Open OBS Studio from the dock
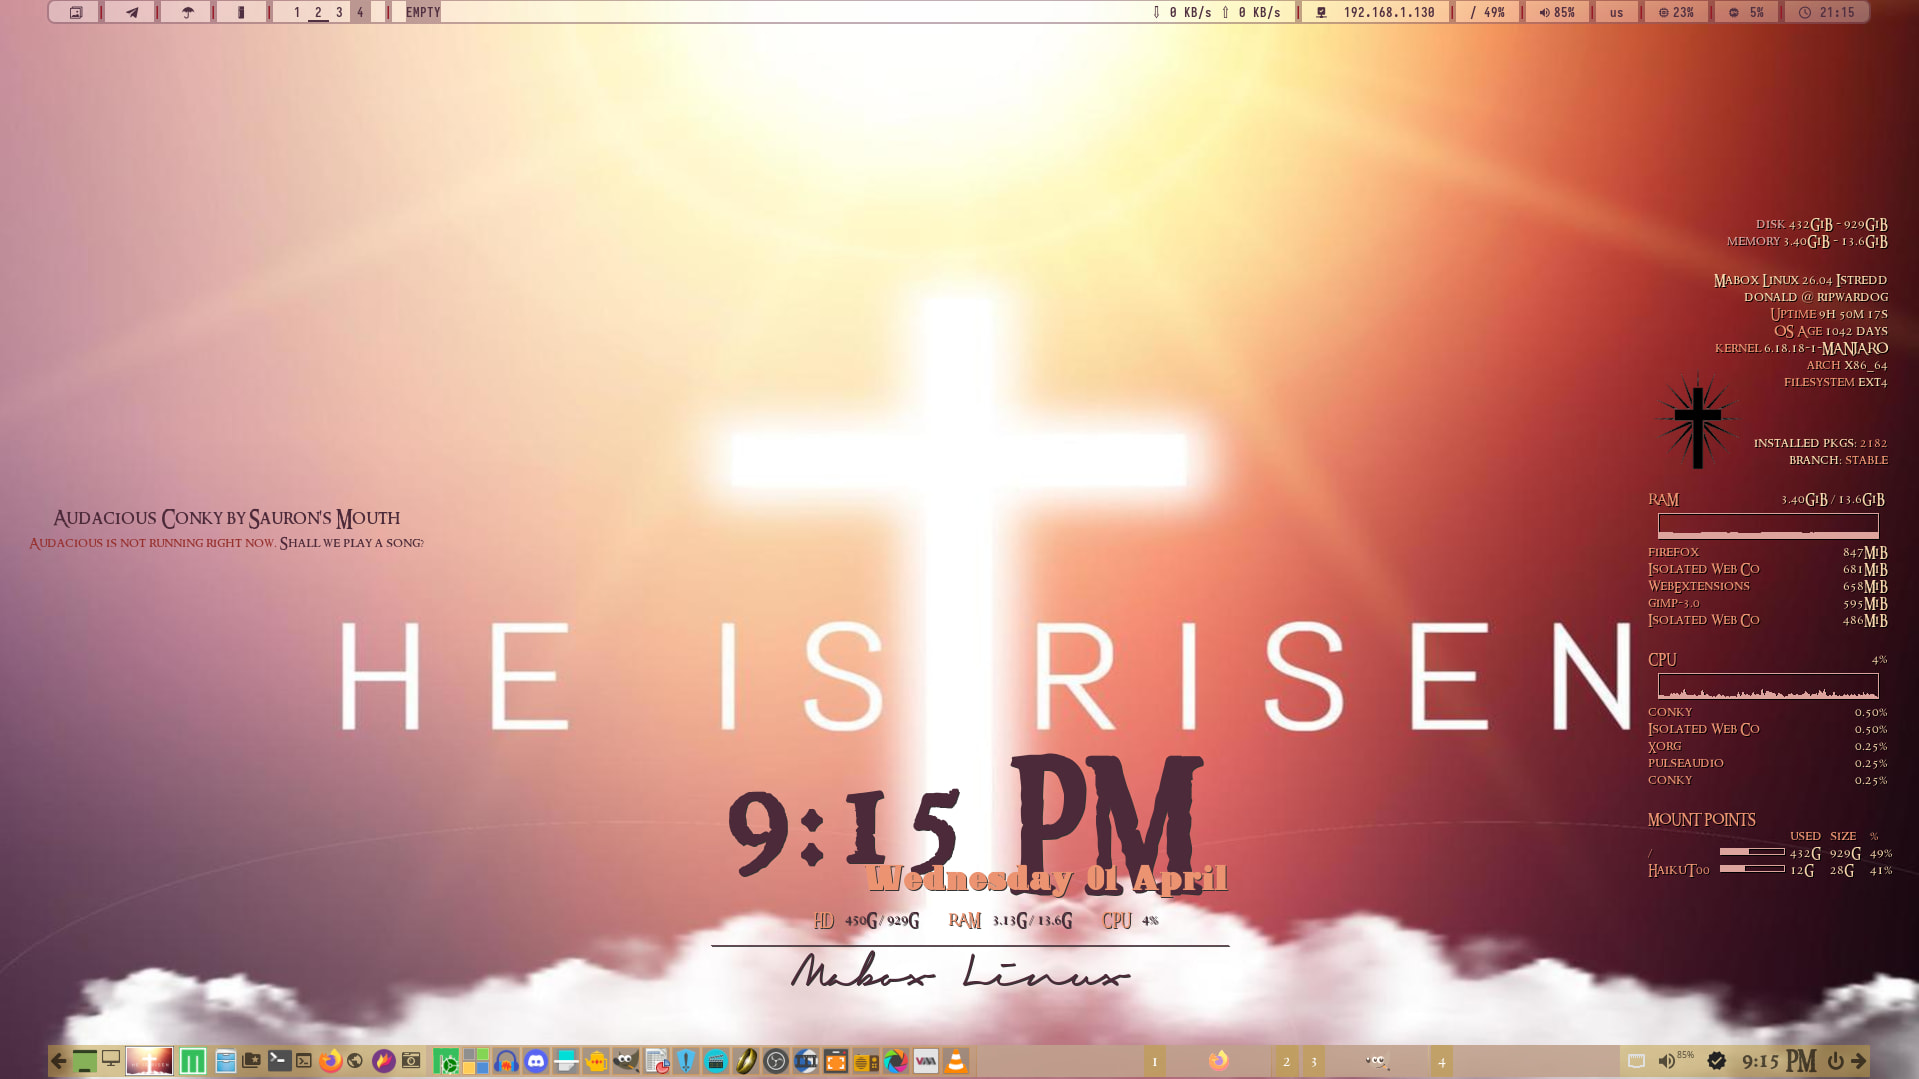Image resolution: width=1919 pixels, height=1079 pixels. pos(776,1061)
